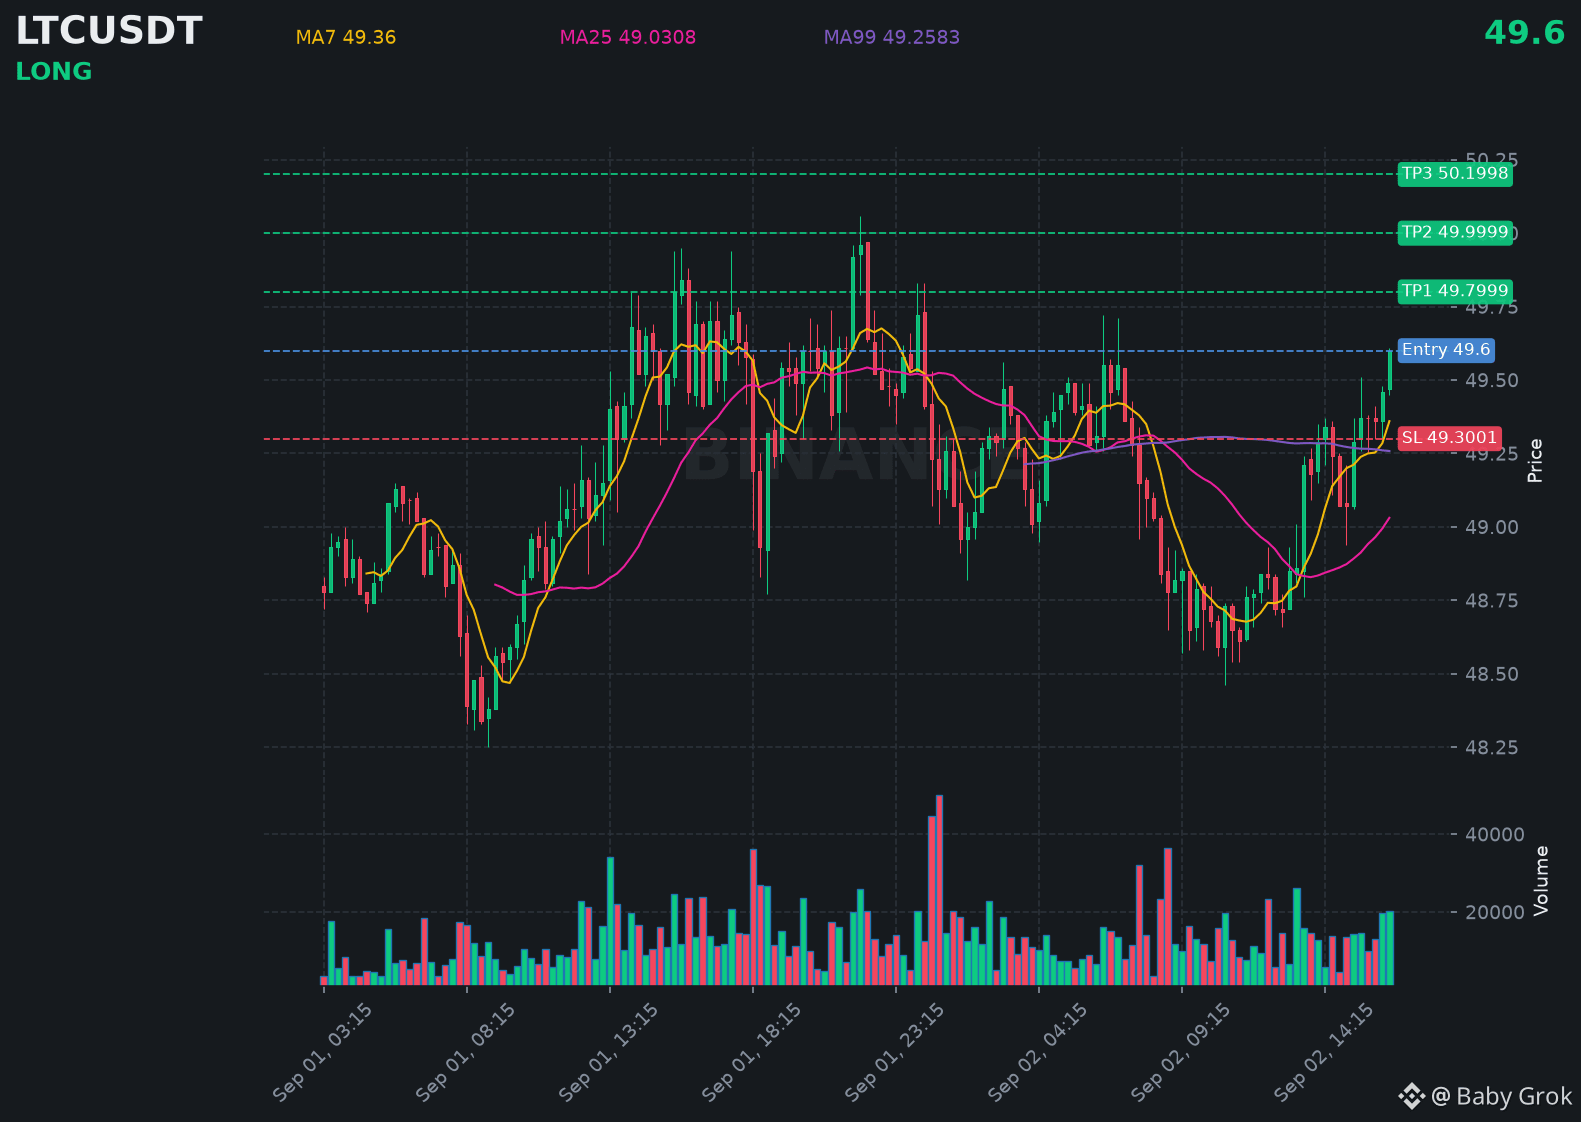
Task: Click the MA7 49.36 legend text
Action: point(346,38)
